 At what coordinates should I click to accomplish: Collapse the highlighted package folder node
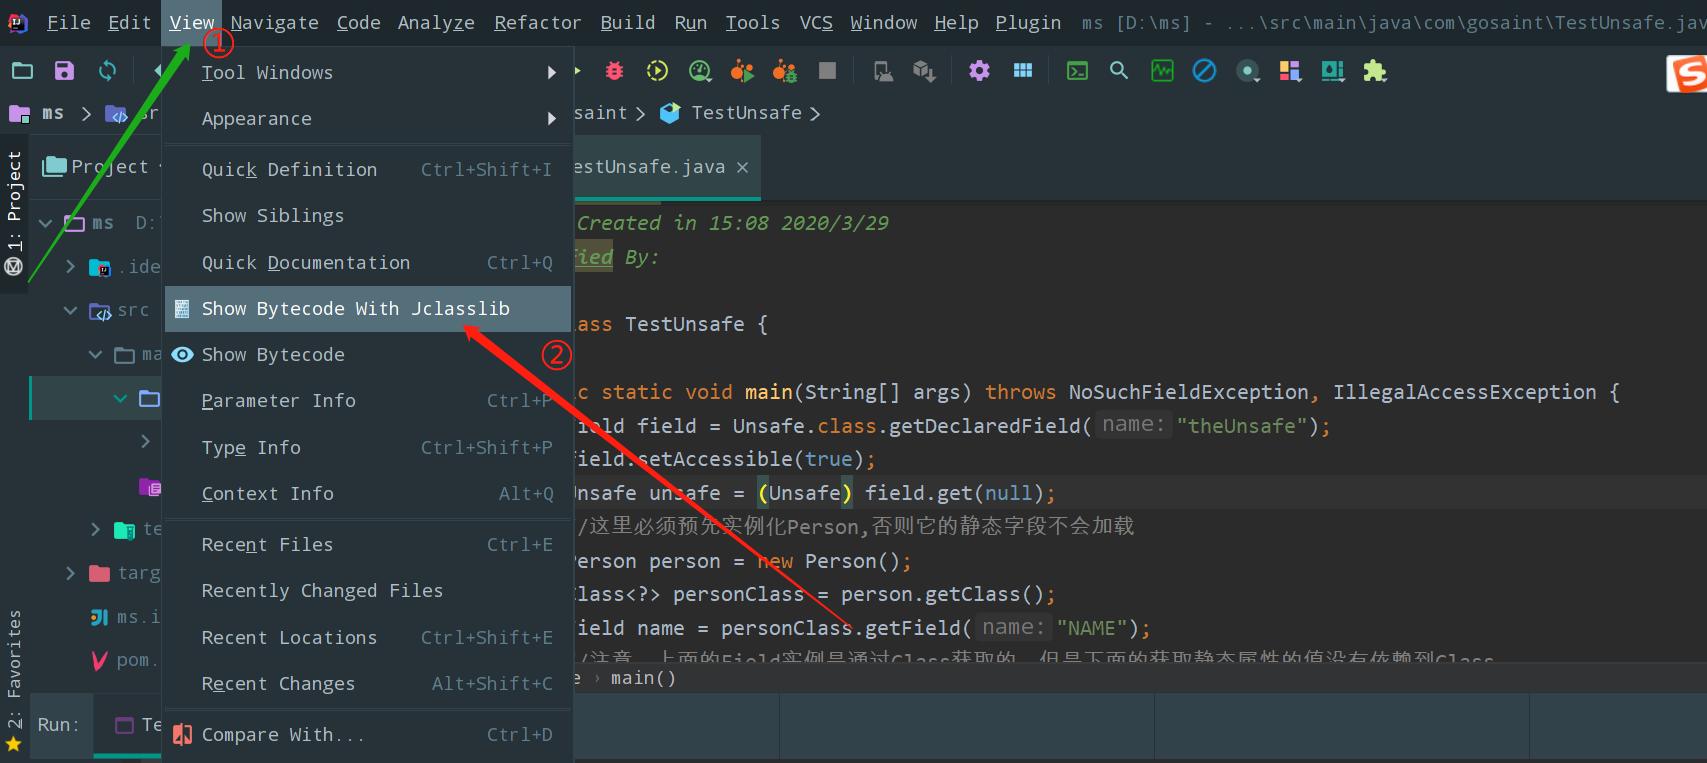tap(120, 398)
